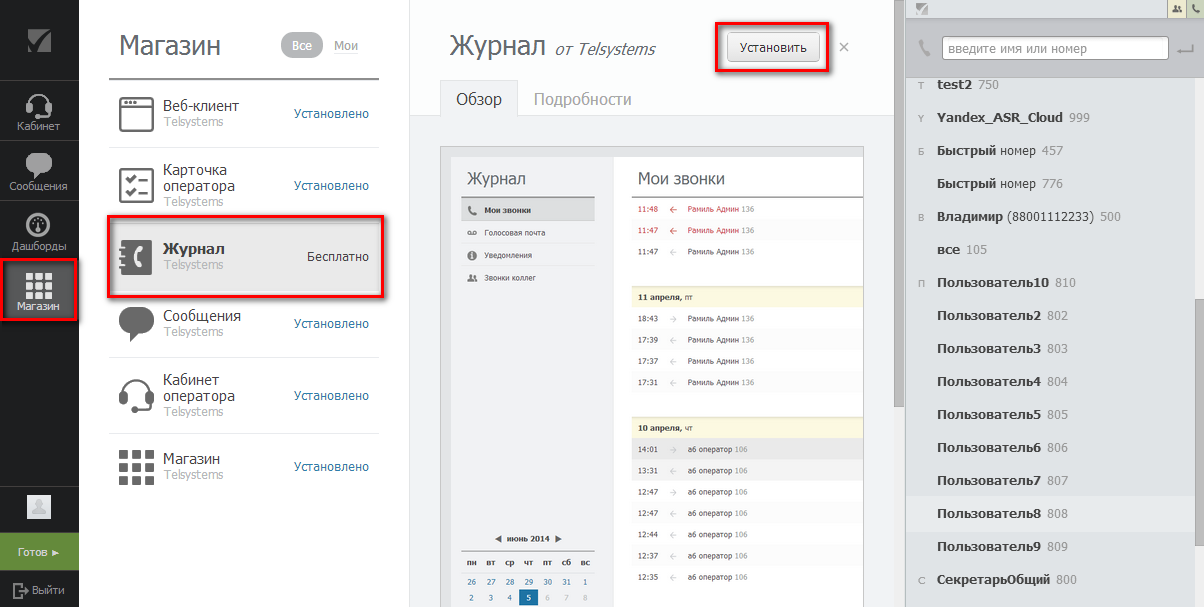Expand the Готов status menu
The image size is (1204, 607).
(x=39, y=552)
